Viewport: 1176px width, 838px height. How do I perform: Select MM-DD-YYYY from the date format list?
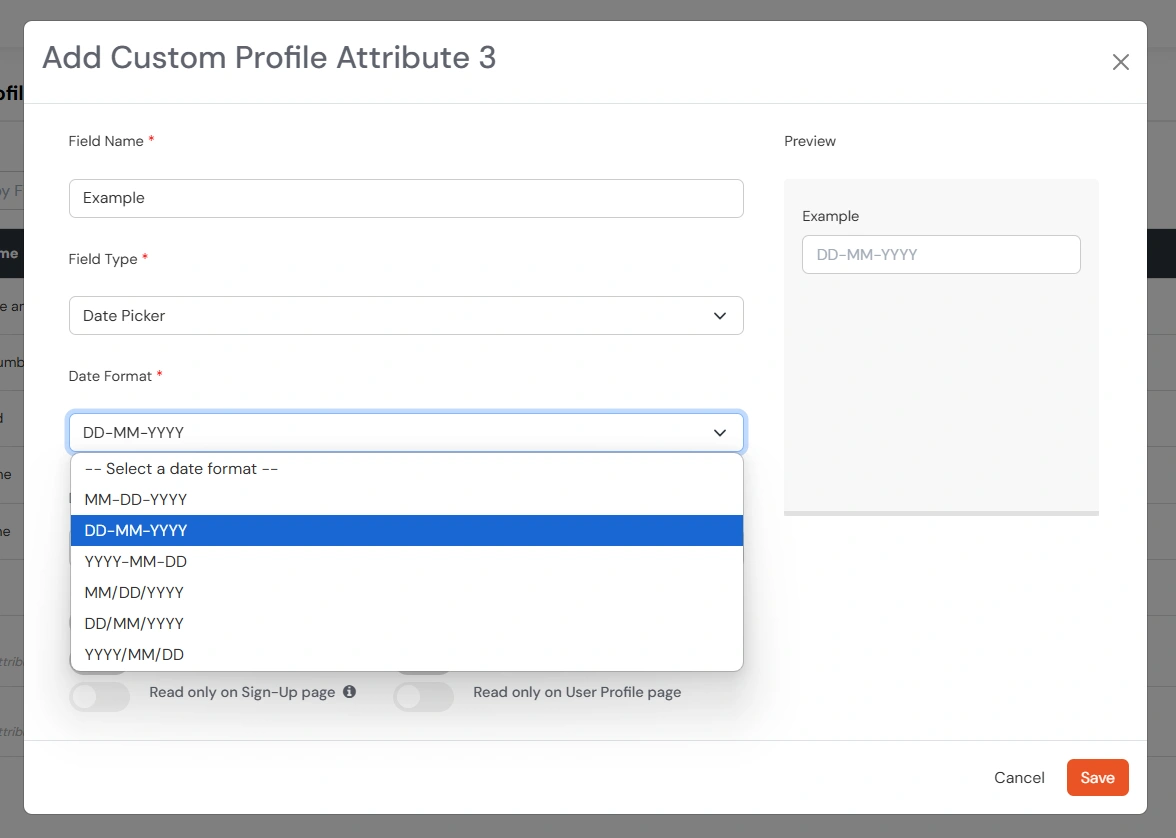coord(137,499)
